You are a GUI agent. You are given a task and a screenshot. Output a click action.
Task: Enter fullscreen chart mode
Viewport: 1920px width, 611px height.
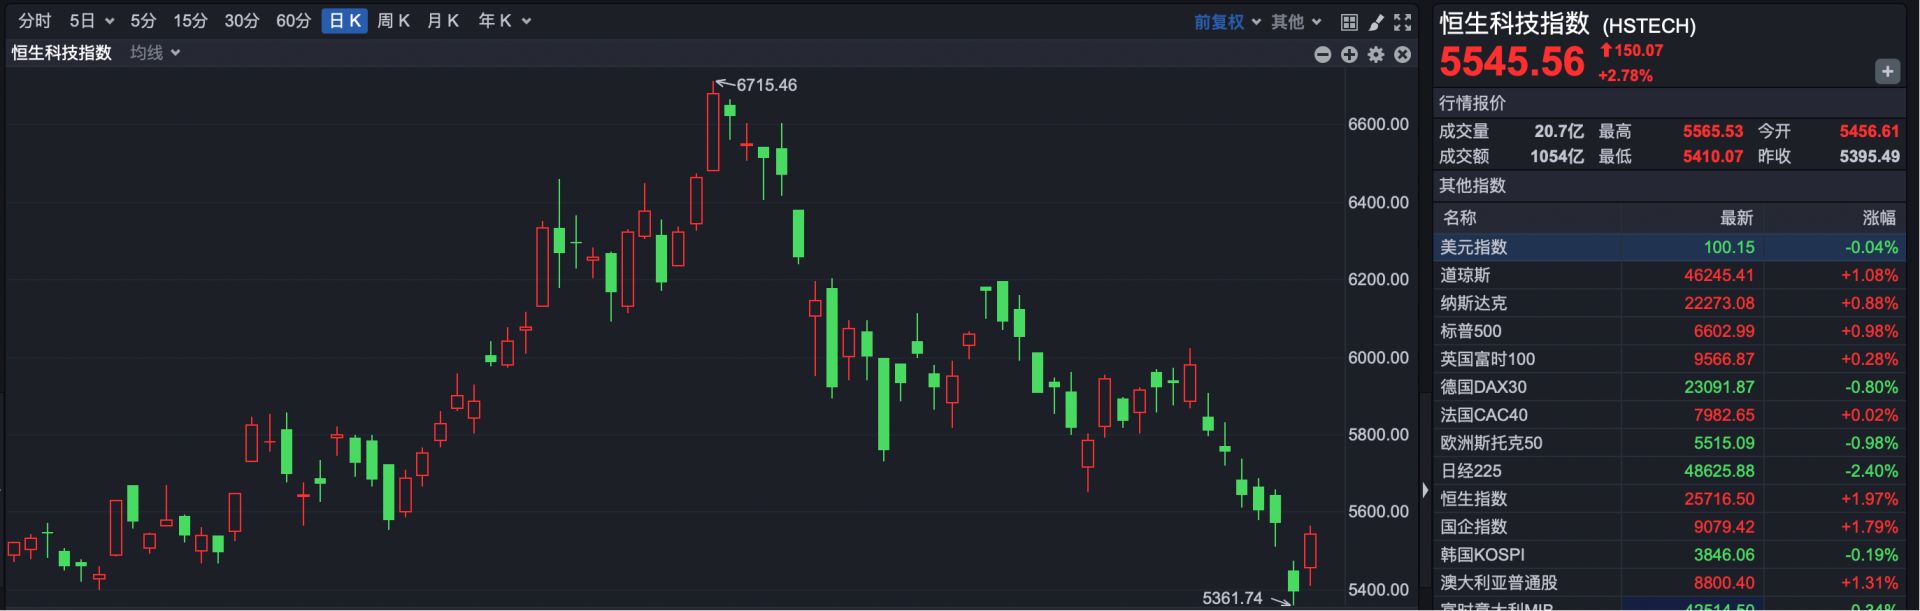(x=1403, y=21)
